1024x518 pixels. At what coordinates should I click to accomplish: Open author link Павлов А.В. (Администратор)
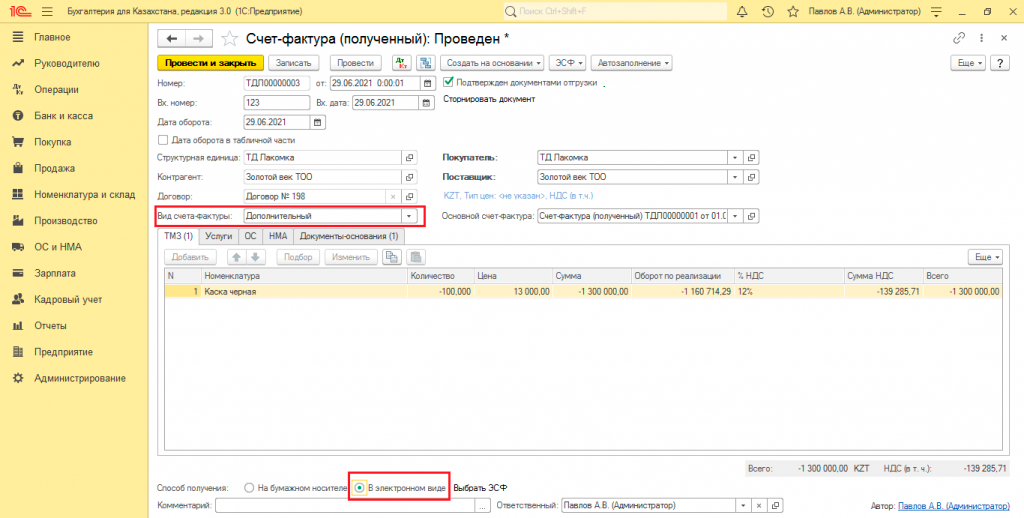[x=953, y=506]
